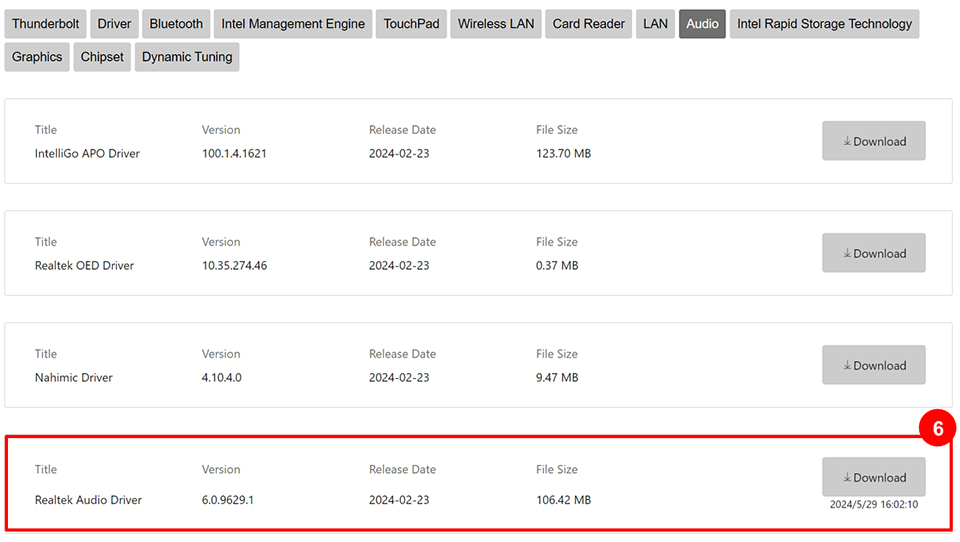Click the Realtek OED Driver title

[x=84, y=265]
